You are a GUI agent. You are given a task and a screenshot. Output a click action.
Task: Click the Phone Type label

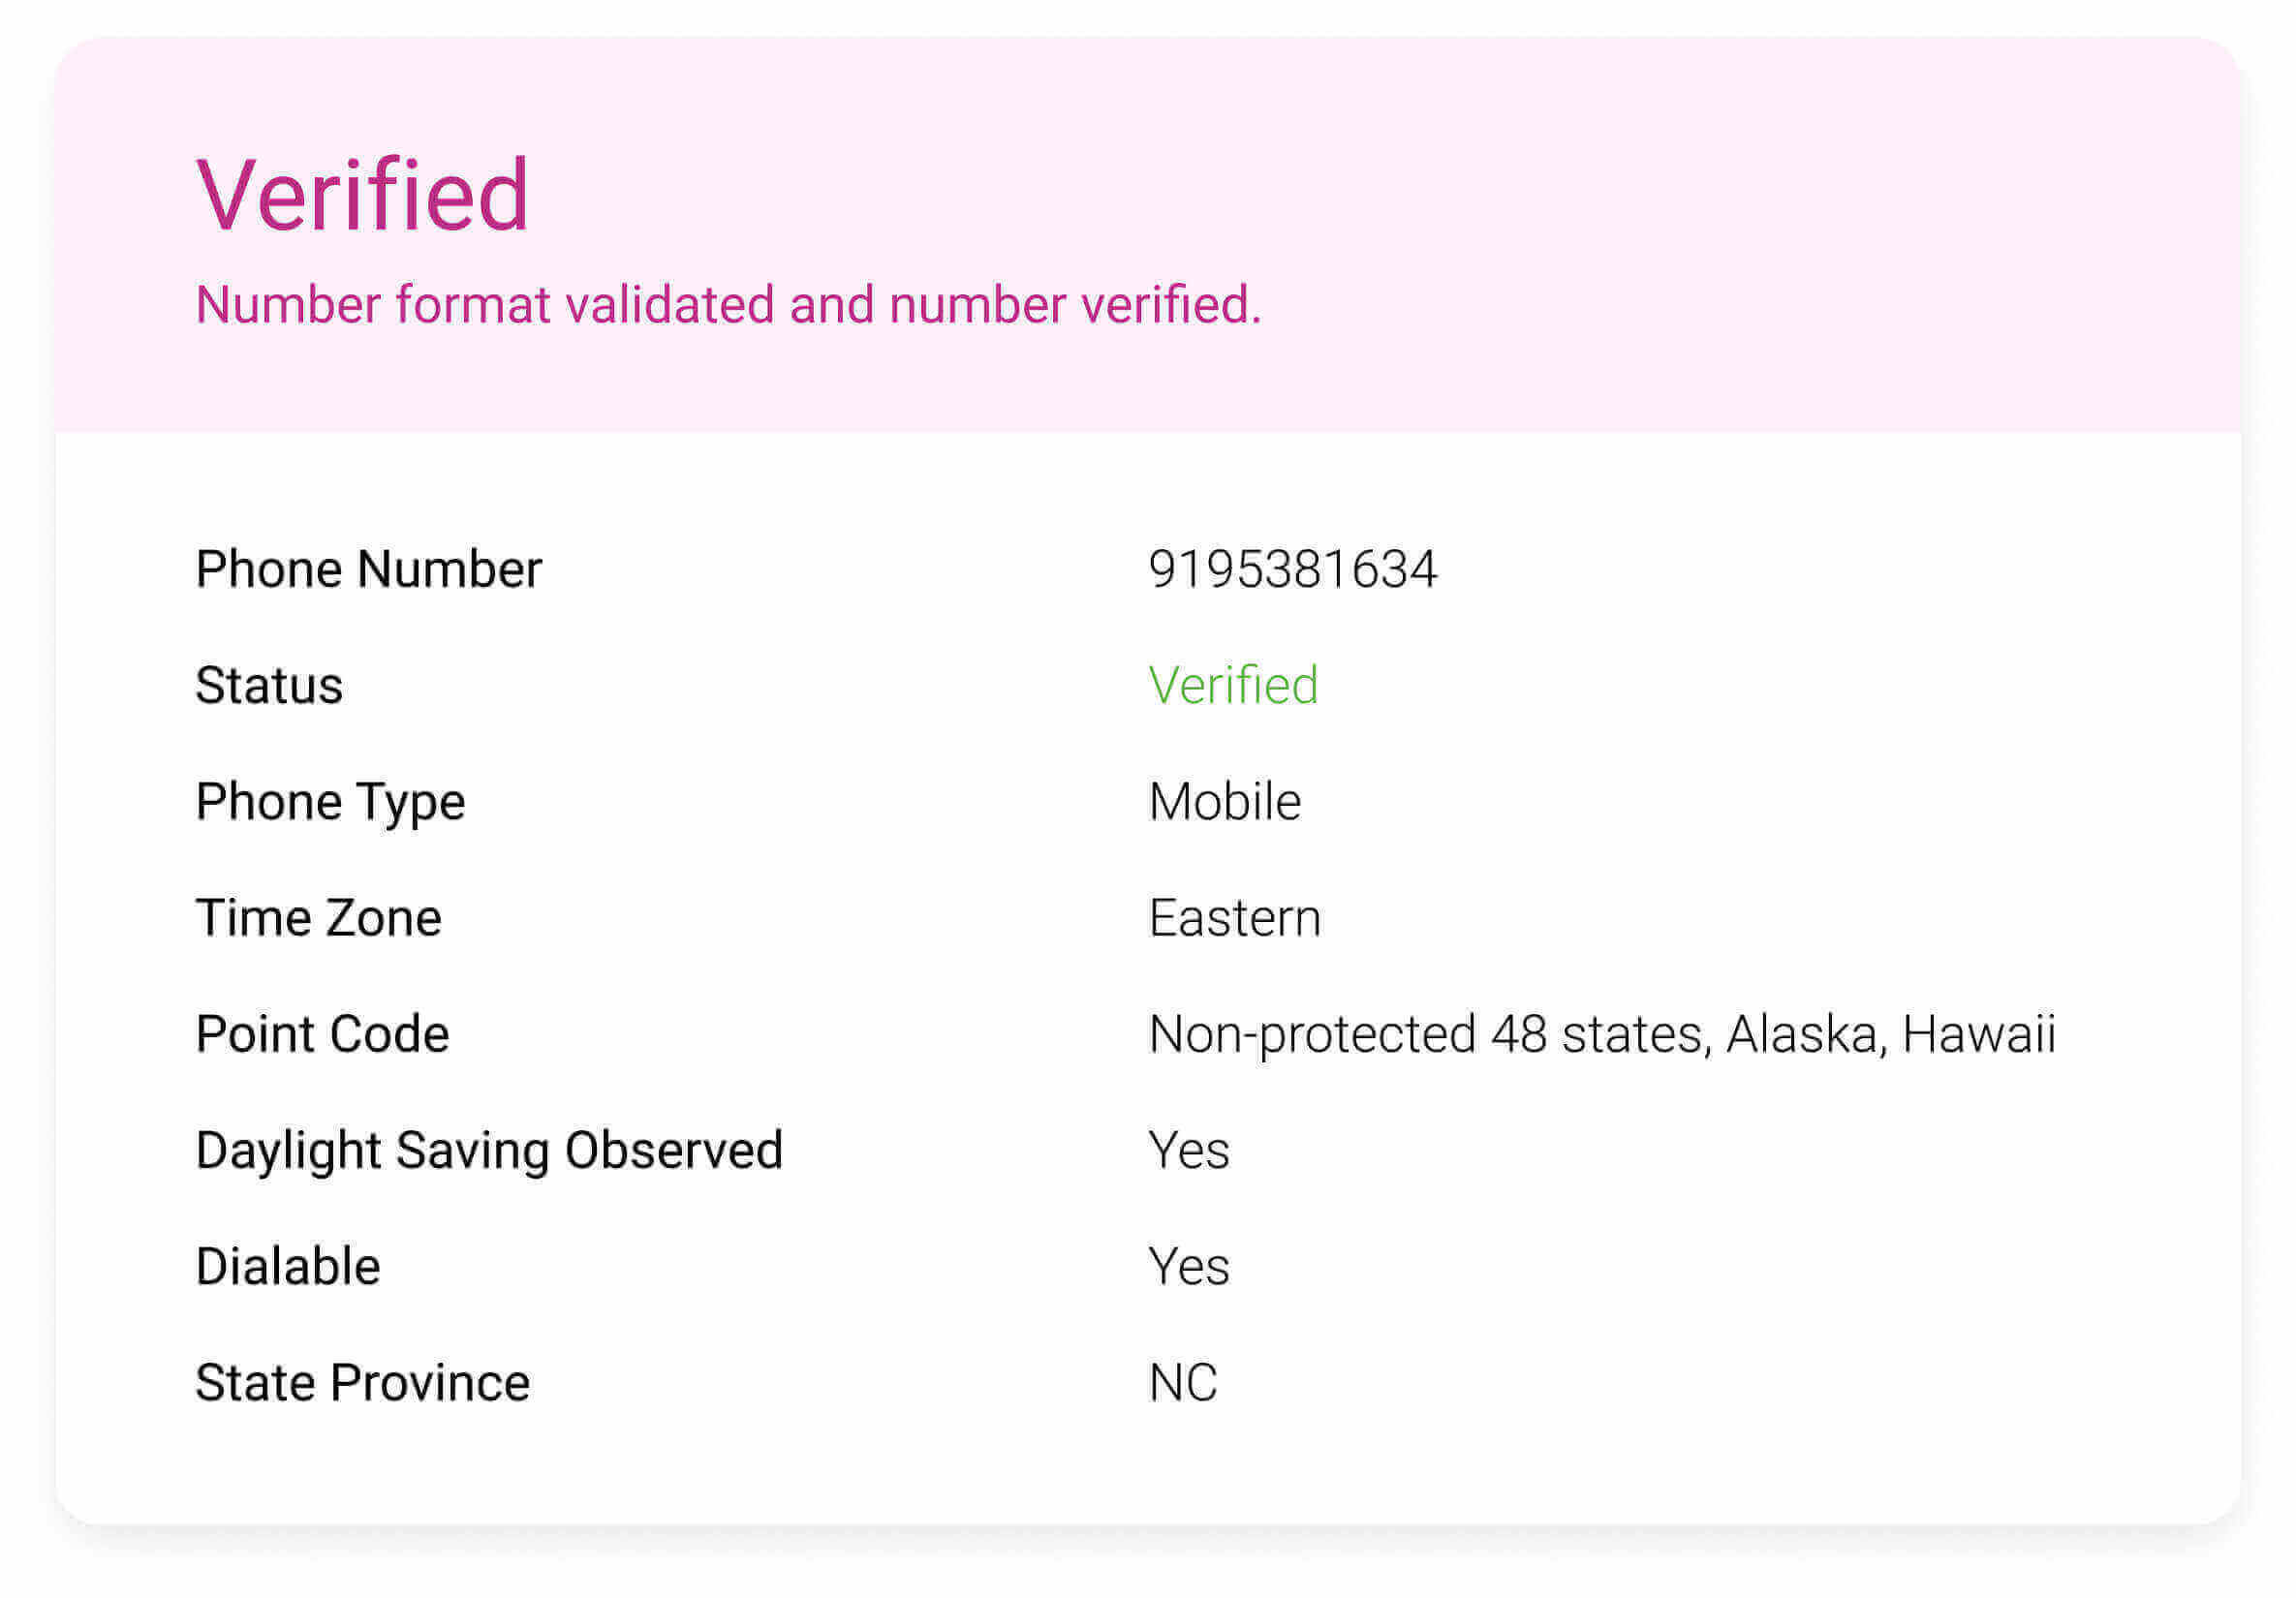click(330, 802)
